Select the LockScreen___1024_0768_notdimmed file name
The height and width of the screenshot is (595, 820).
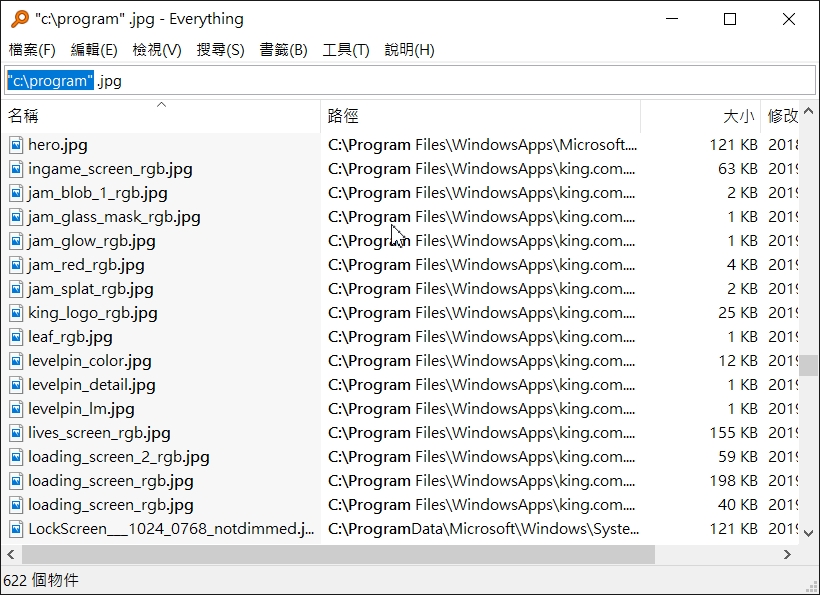click(x=172, y=530)
